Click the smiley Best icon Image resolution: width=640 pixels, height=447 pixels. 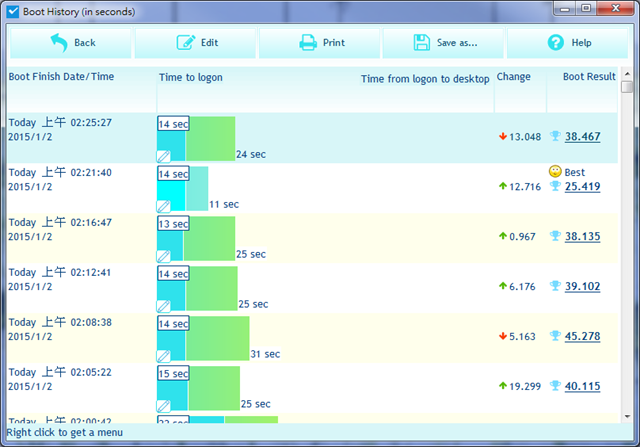point(555,171)
